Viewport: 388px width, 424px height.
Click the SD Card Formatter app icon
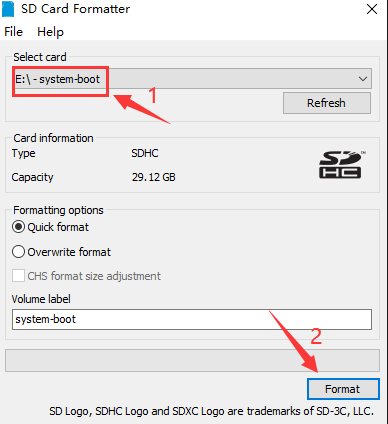[8, 9]
